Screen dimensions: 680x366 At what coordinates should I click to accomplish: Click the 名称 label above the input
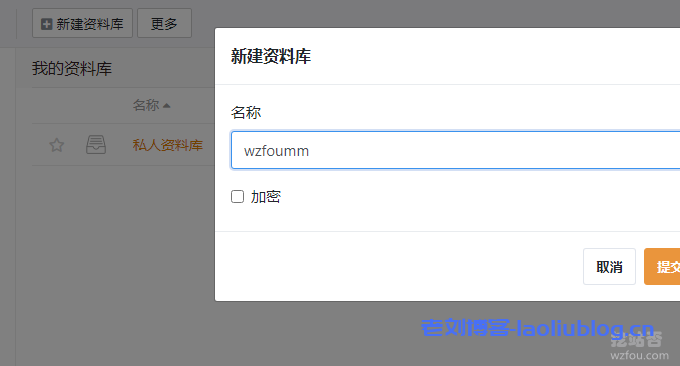click(246, 113)
